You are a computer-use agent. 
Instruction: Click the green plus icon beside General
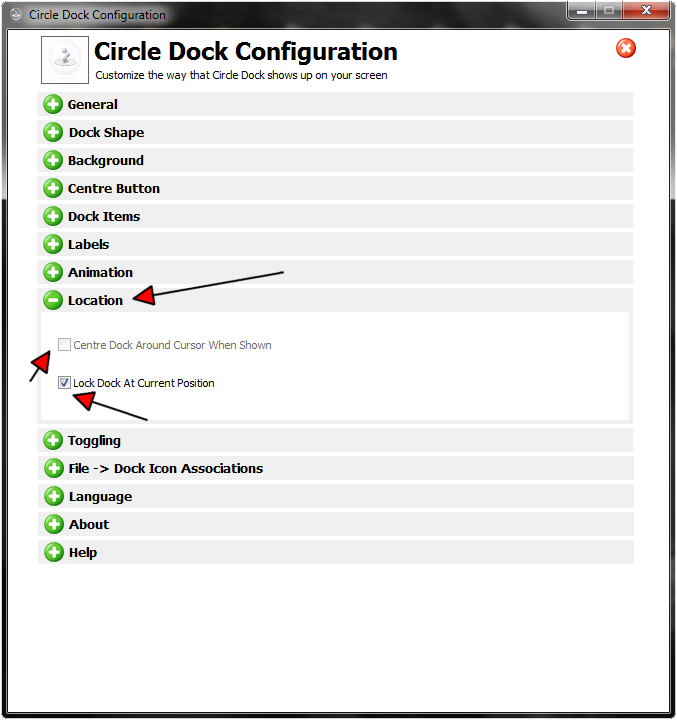[x=54, y=105]
